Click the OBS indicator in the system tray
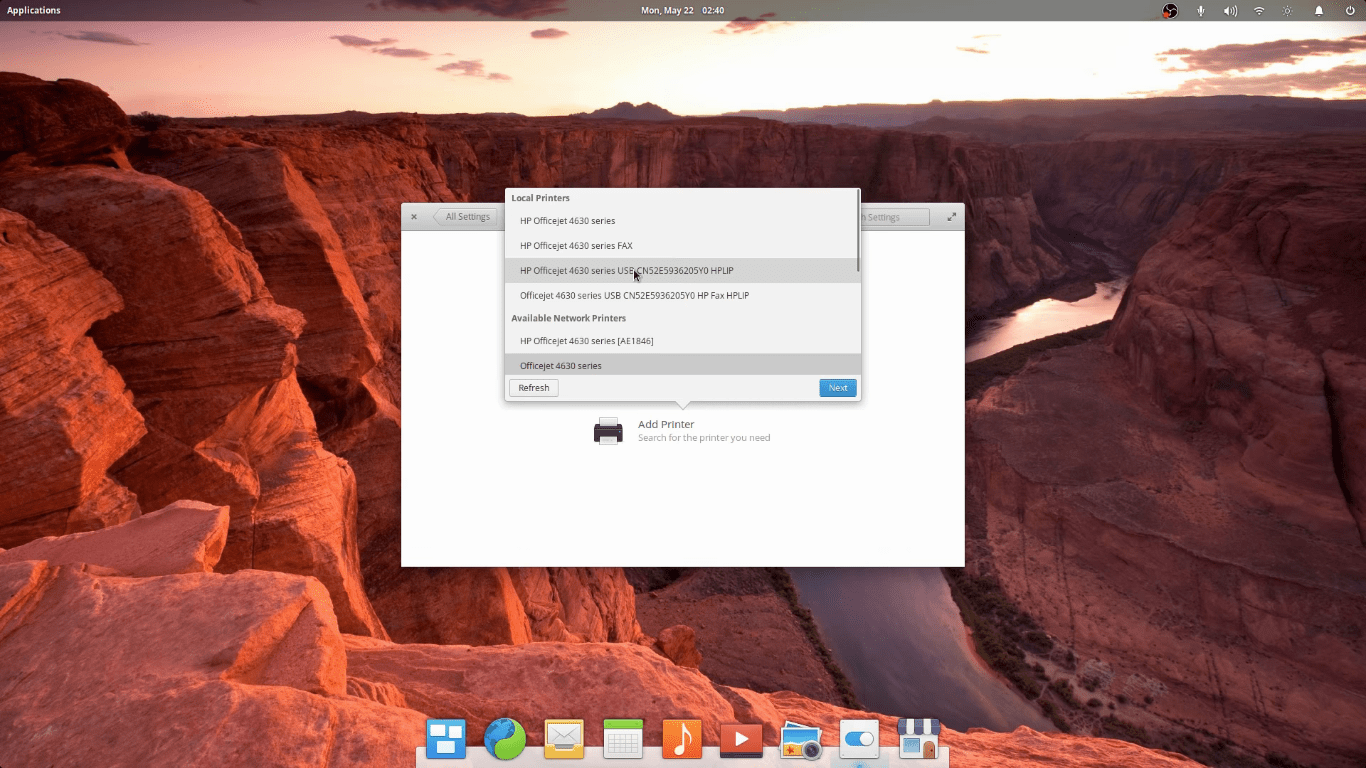This screenshot has height=768, width=1366. [1168, 11]
